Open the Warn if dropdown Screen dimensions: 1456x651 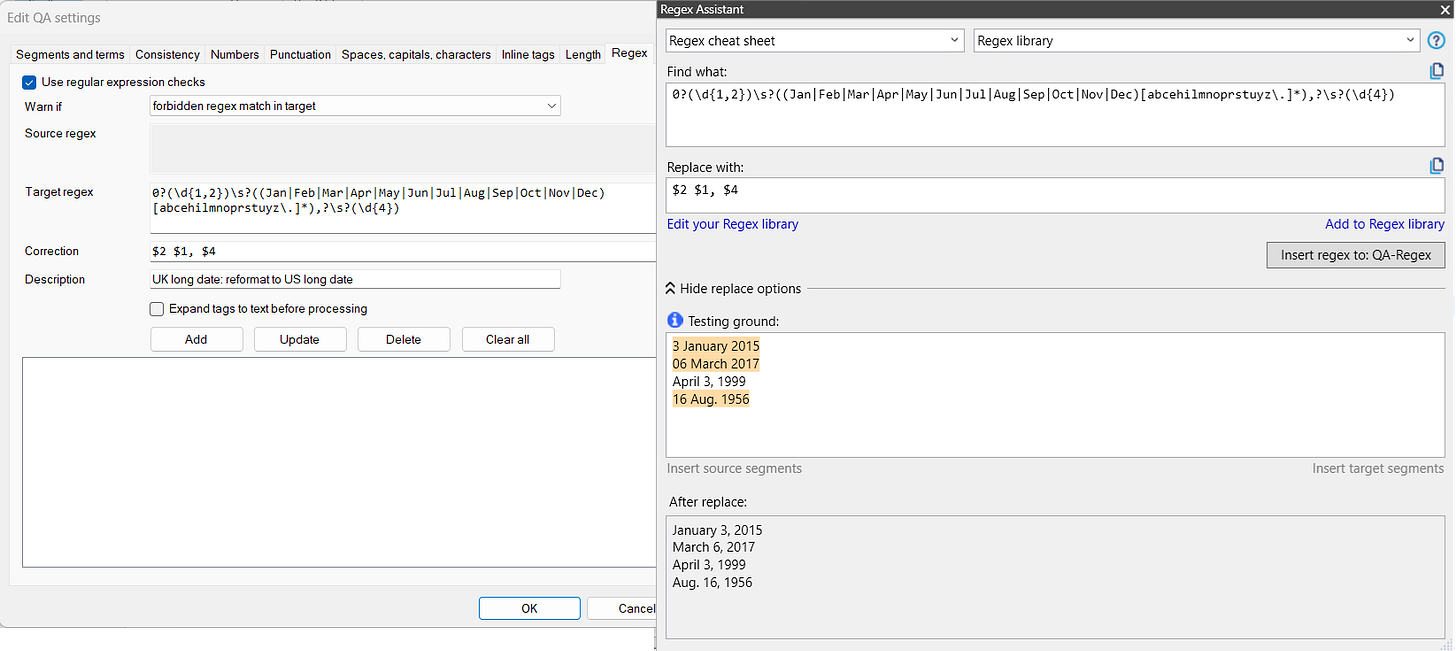point(355,105)
